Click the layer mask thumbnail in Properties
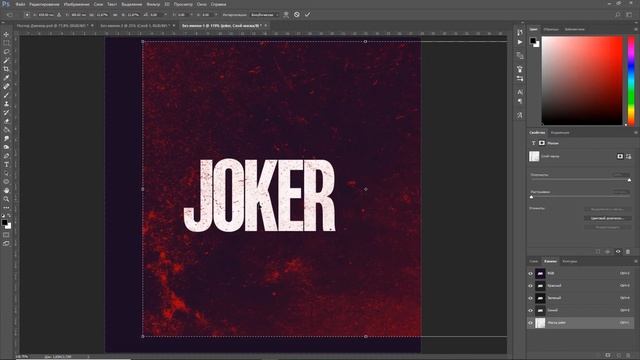 [x=534, y=156]
